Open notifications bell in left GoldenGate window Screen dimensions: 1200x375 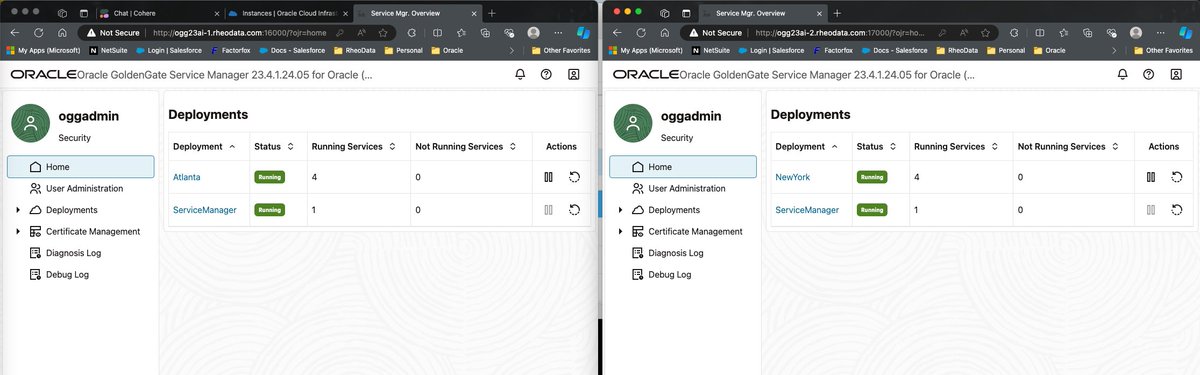(520, 74)
